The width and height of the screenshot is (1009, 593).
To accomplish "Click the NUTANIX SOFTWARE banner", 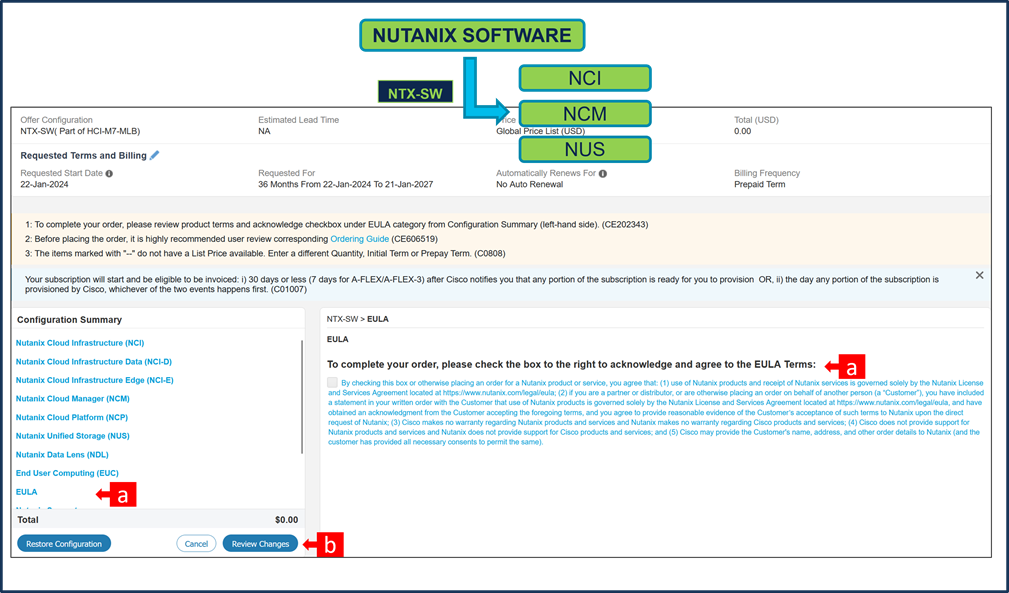I will [x=472, y=35].
